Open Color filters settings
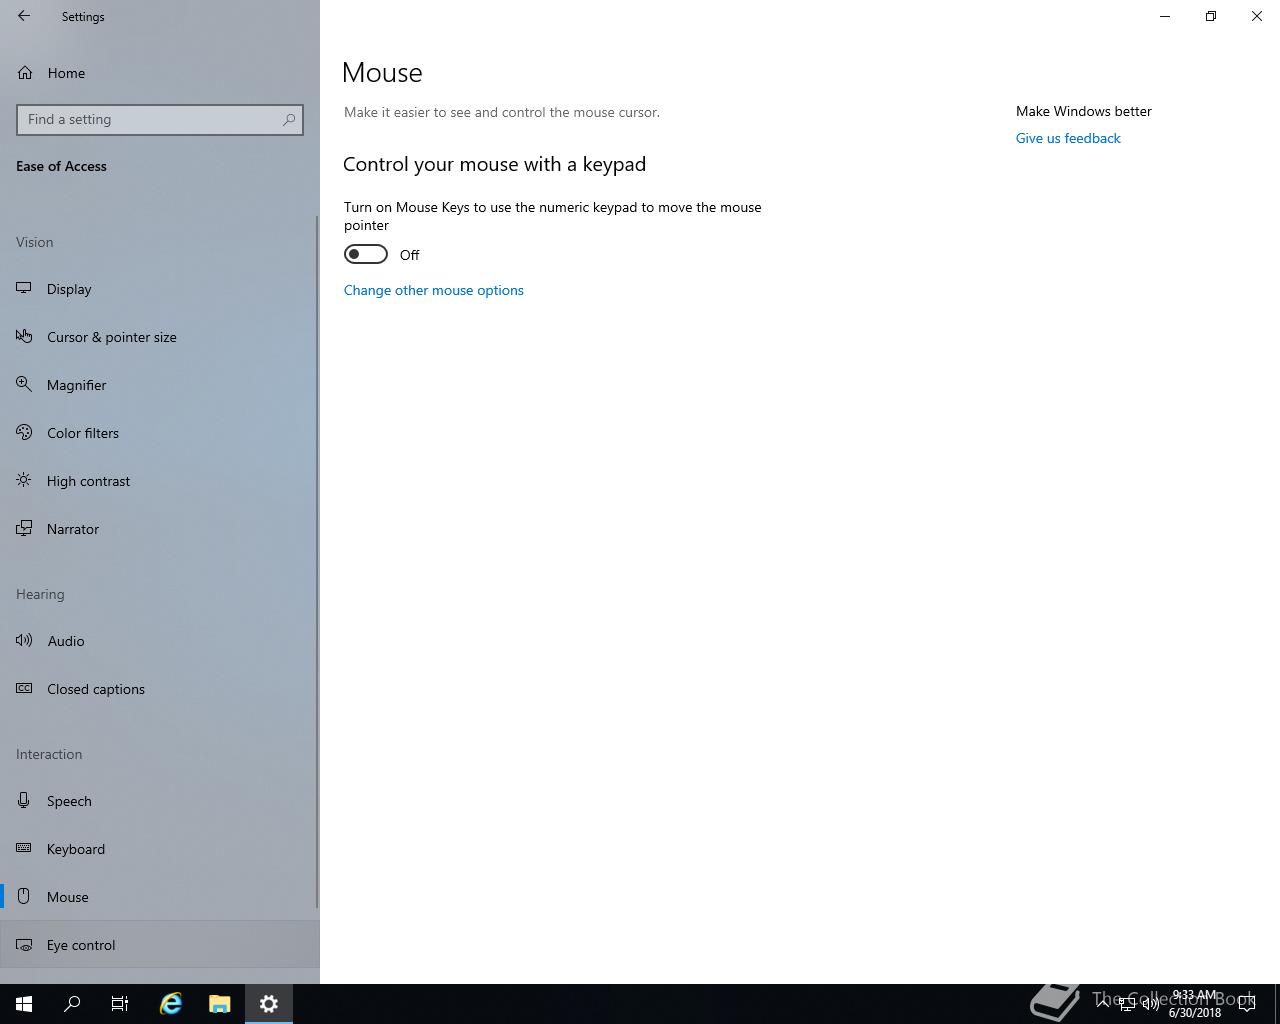This screenshot has height=1024, width=1280. click(x=160, y=433)
